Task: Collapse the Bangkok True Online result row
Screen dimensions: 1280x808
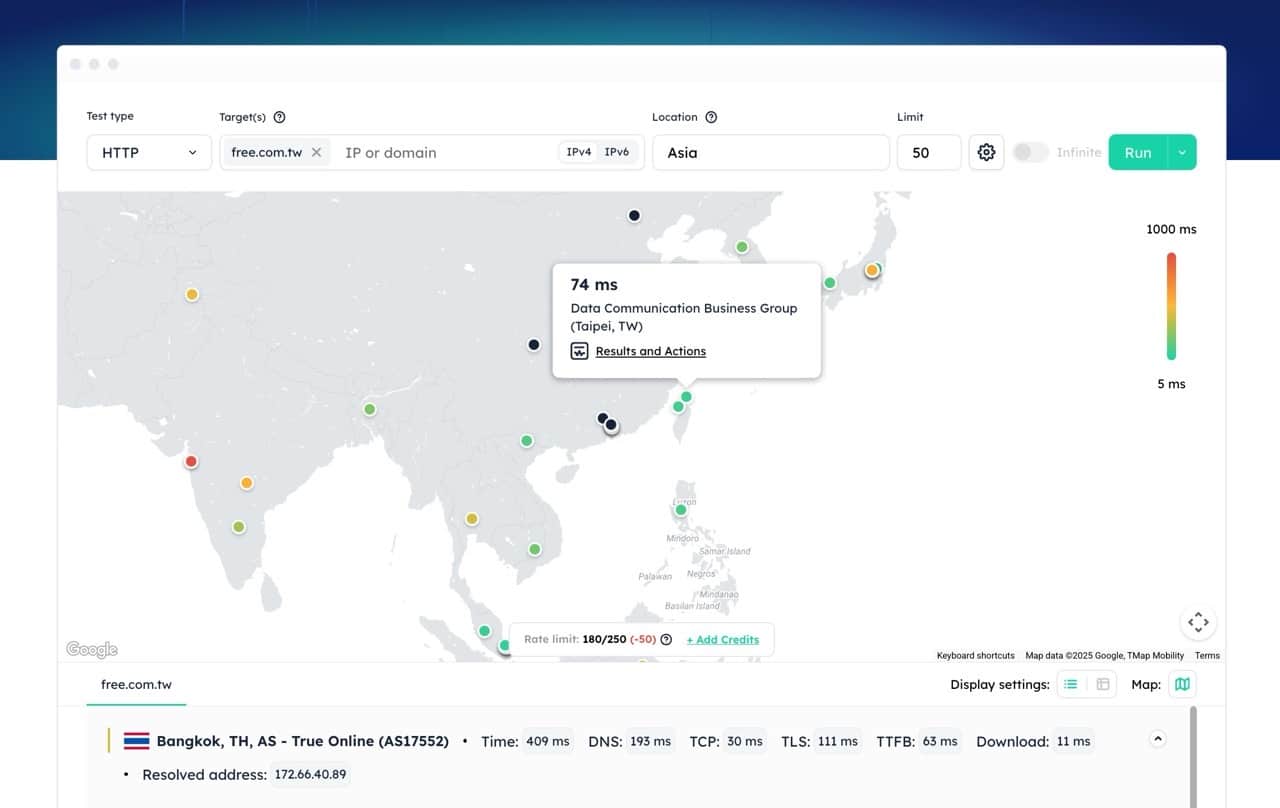Action: point(1158,740)
